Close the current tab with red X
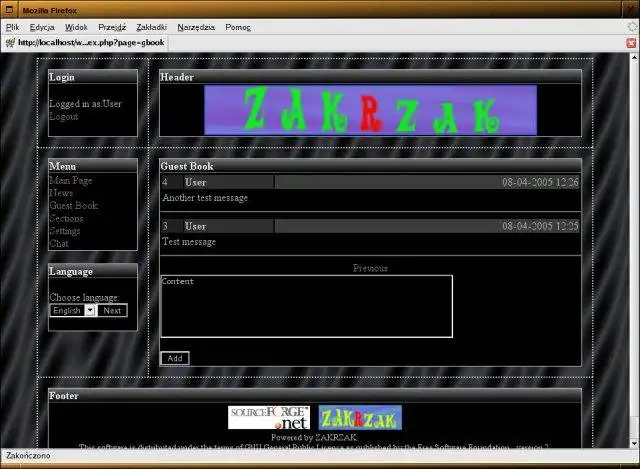The width and height of the screenshot is (640, 469). point(631,42)
